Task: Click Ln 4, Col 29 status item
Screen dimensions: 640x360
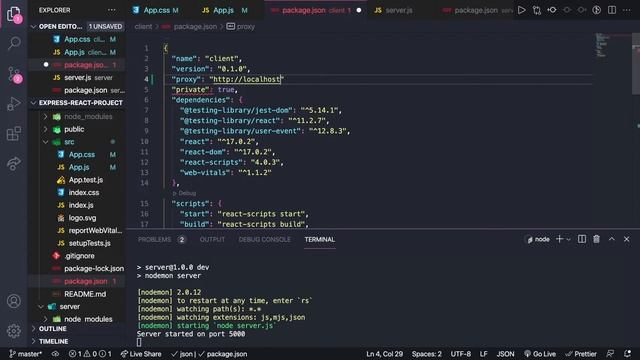Action: pos(384,354)
